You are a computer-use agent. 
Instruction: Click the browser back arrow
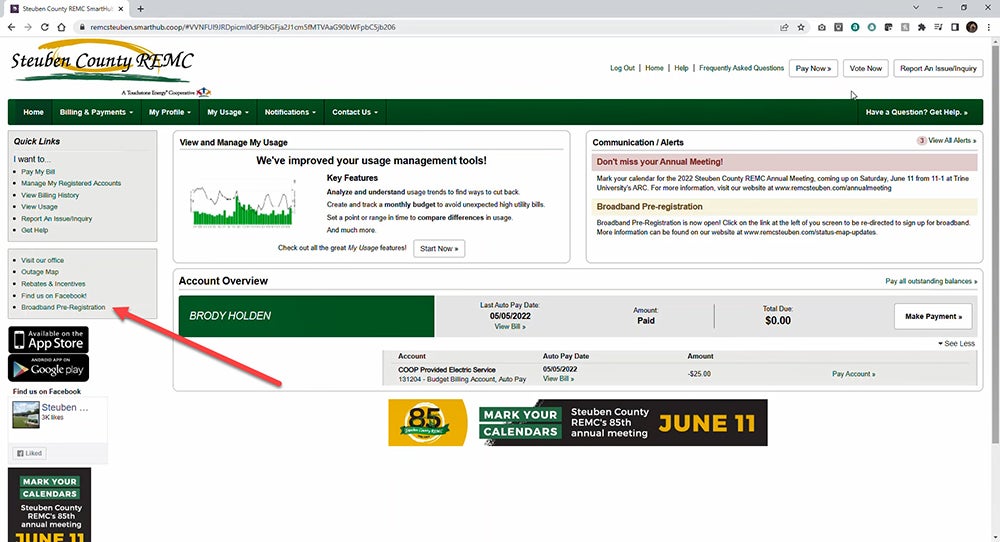pyautogui.click(x=11, y=27)
